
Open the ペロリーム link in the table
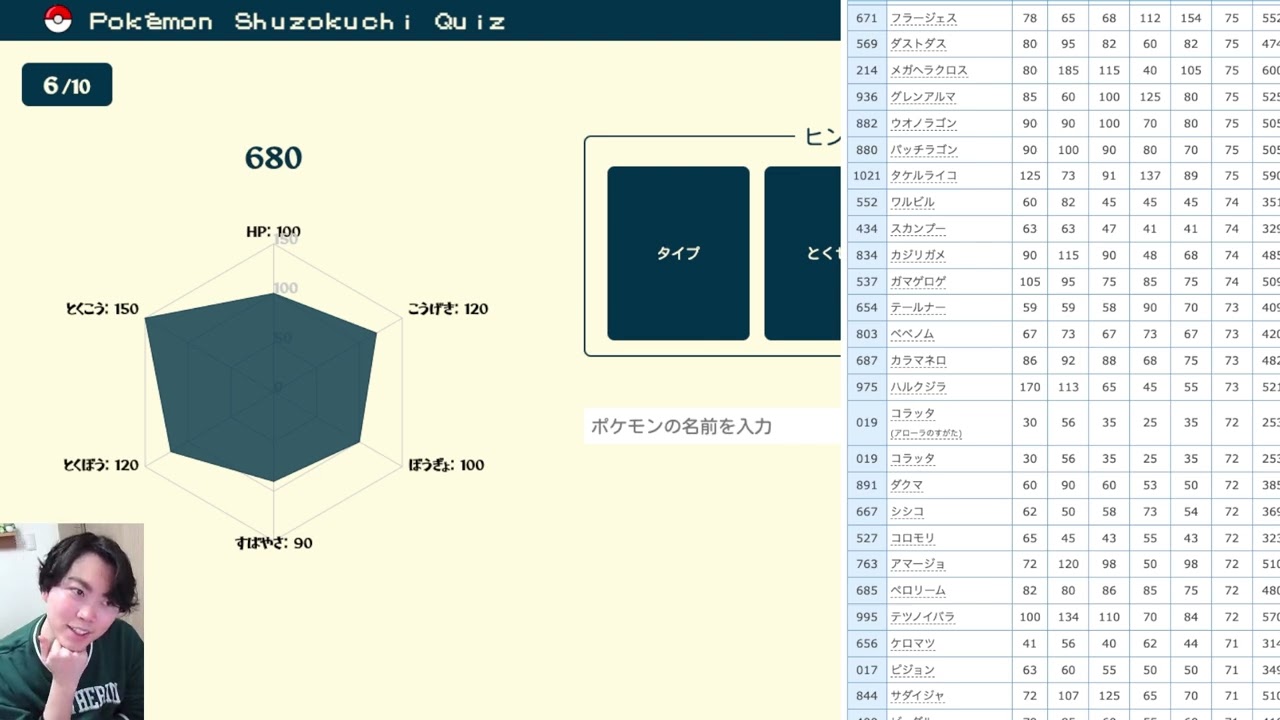click(x=918, y=590)
